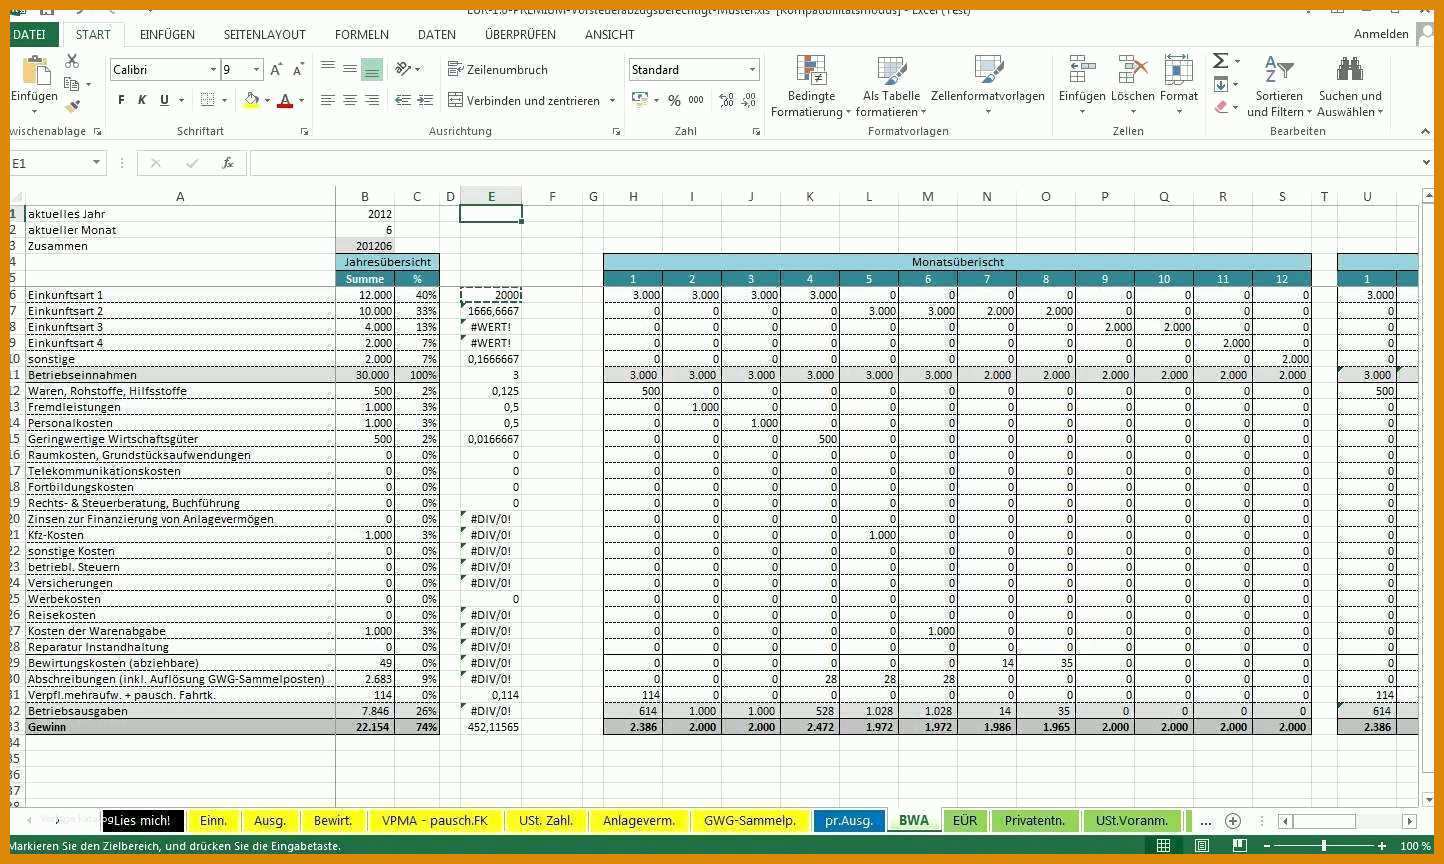This screenshot has height=864, width=1444.
Task: Click the AutoSum sigma icon
Action: click(1221, 61)
